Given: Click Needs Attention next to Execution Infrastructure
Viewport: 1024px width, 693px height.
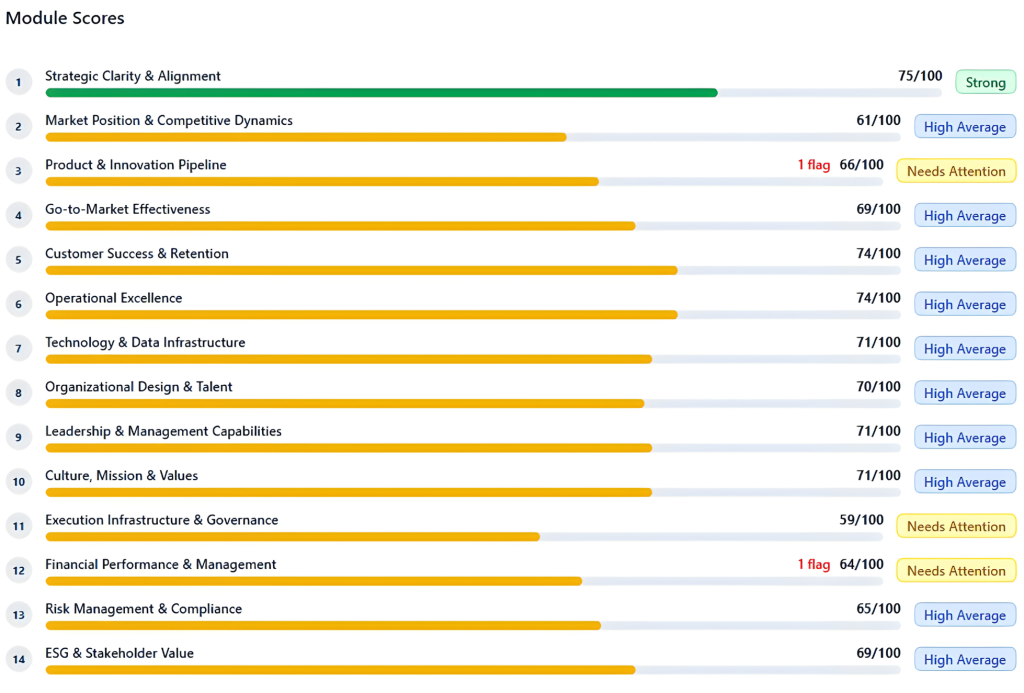Looking at the screenshot, I should click(956, 525).
